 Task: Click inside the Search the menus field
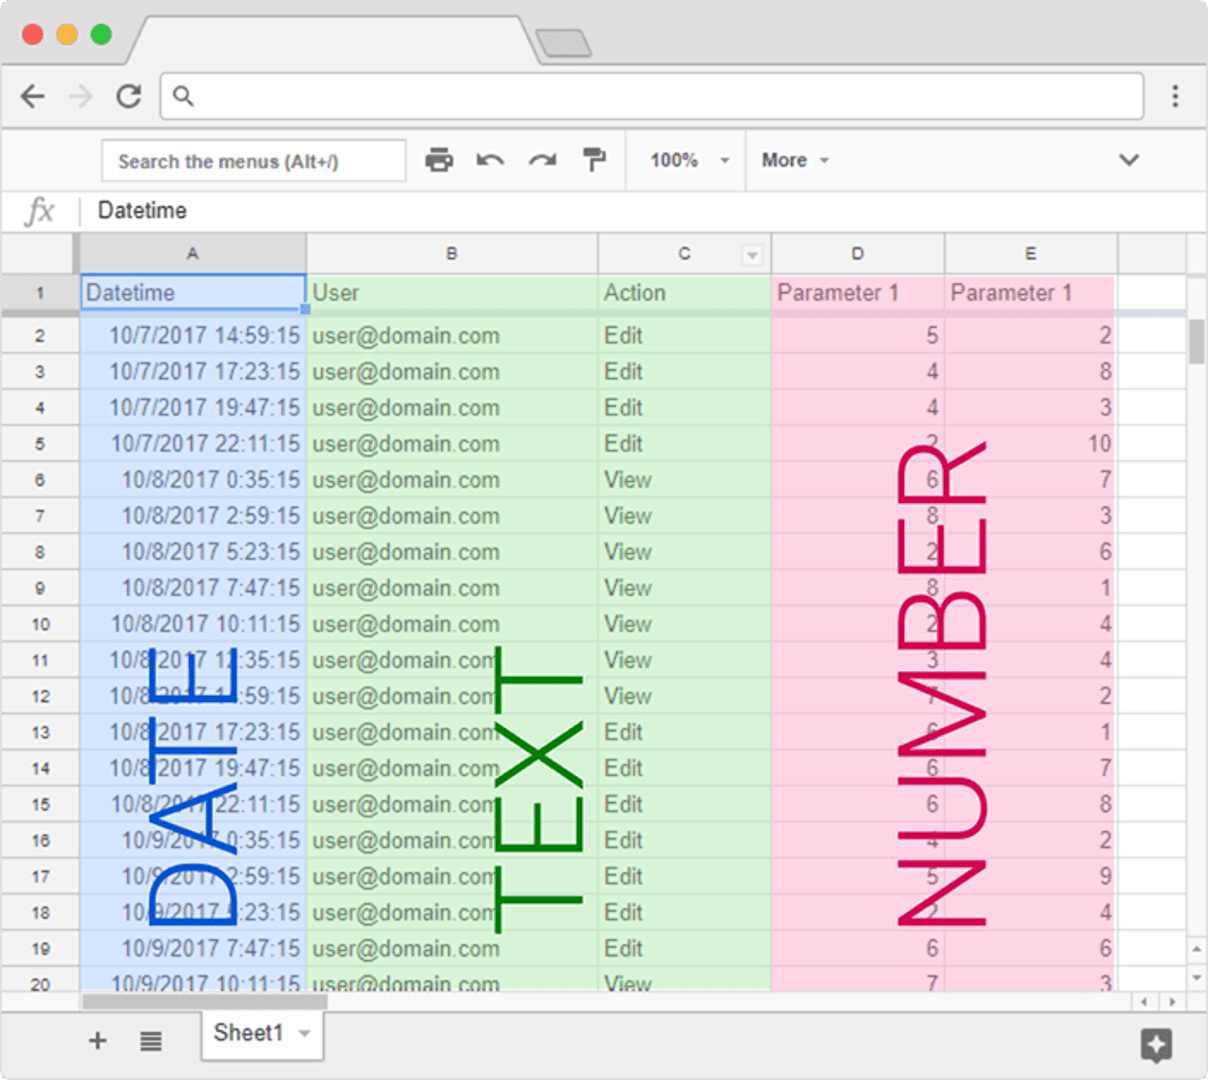coord(253,160)
